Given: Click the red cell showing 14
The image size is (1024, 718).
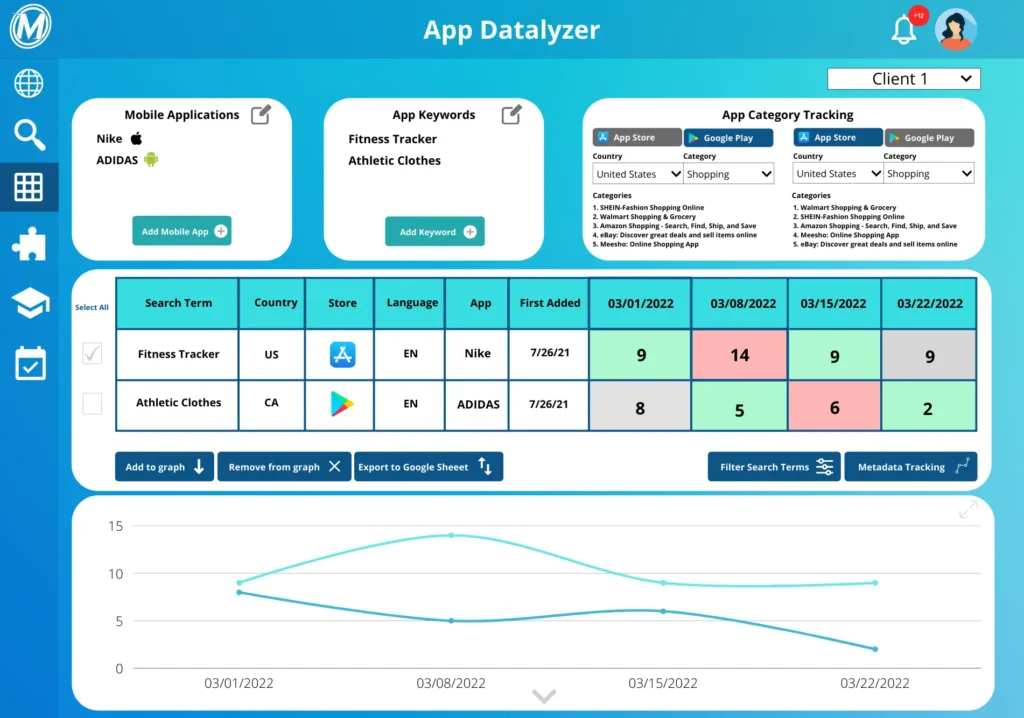Looking at the screenshot, I should click(740, 355).
